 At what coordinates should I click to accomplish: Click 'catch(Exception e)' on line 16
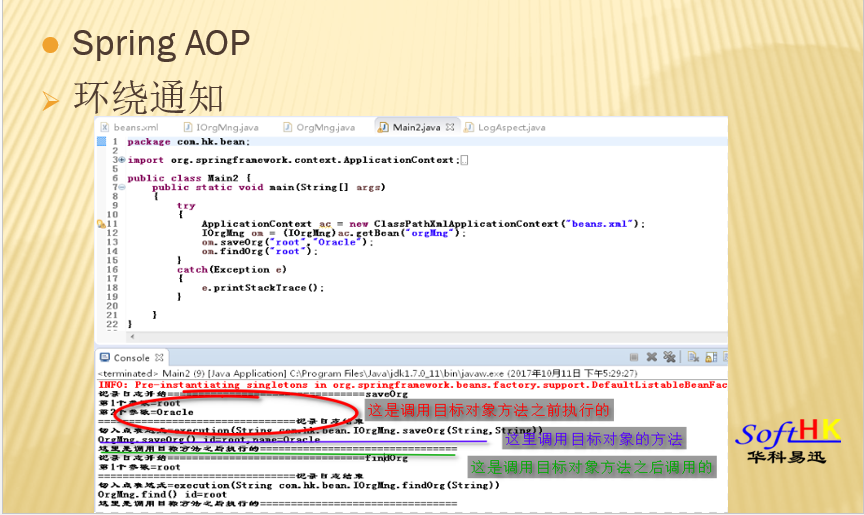(x=232, y=269)
